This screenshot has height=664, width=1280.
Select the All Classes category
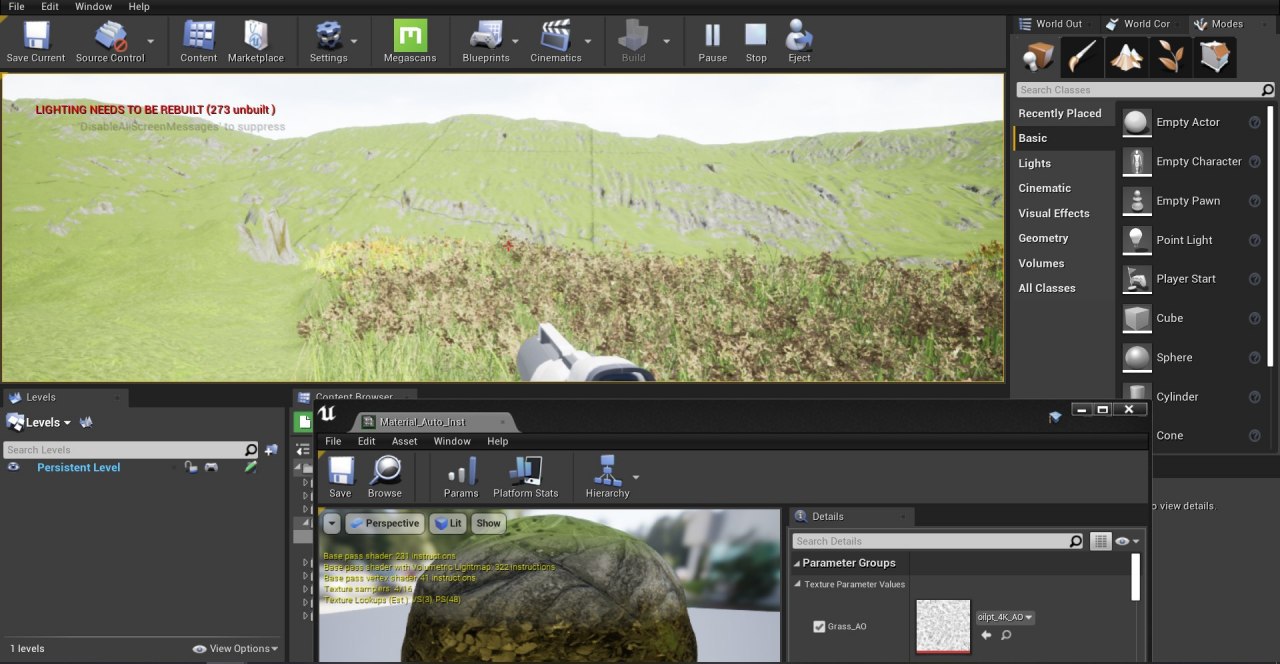coord(1047,288)
